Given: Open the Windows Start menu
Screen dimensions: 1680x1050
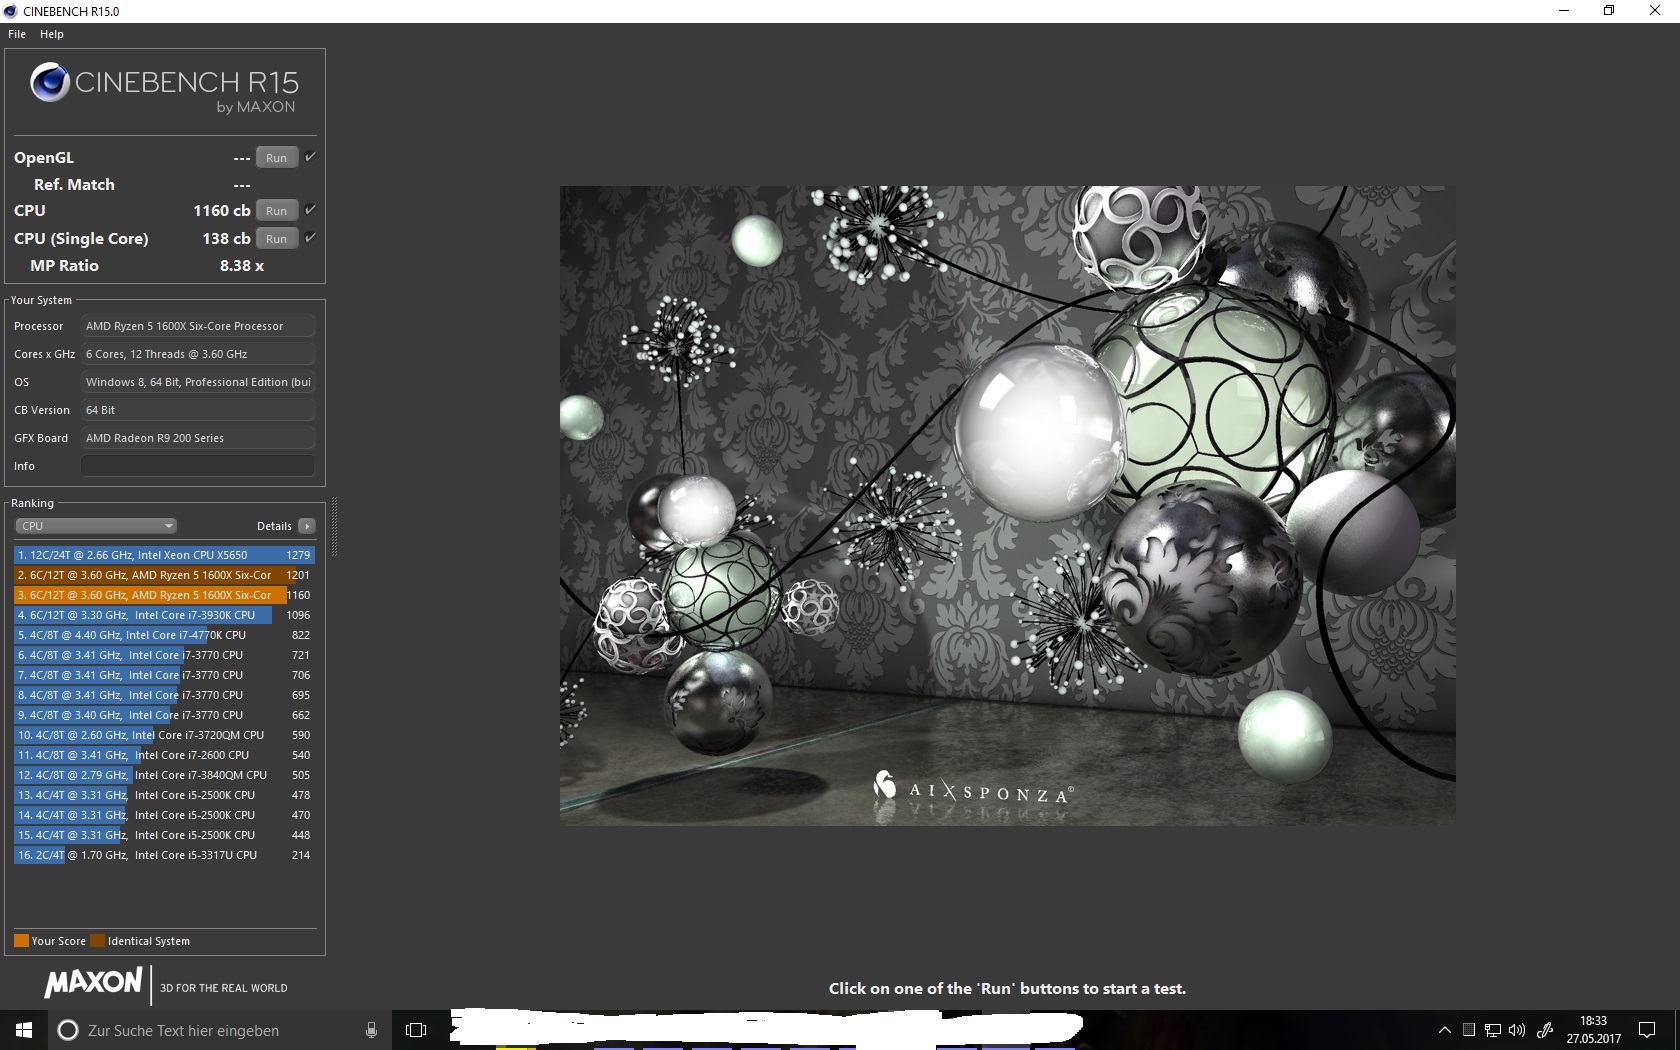Looking at the screenshot, I should point(24,1030).
